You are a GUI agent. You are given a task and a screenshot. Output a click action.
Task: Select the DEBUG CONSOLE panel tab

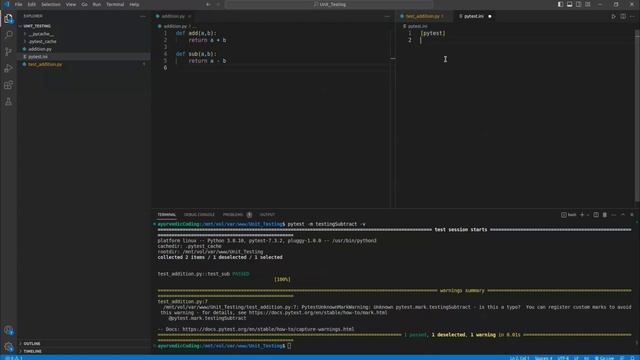[x=199, y=215]
